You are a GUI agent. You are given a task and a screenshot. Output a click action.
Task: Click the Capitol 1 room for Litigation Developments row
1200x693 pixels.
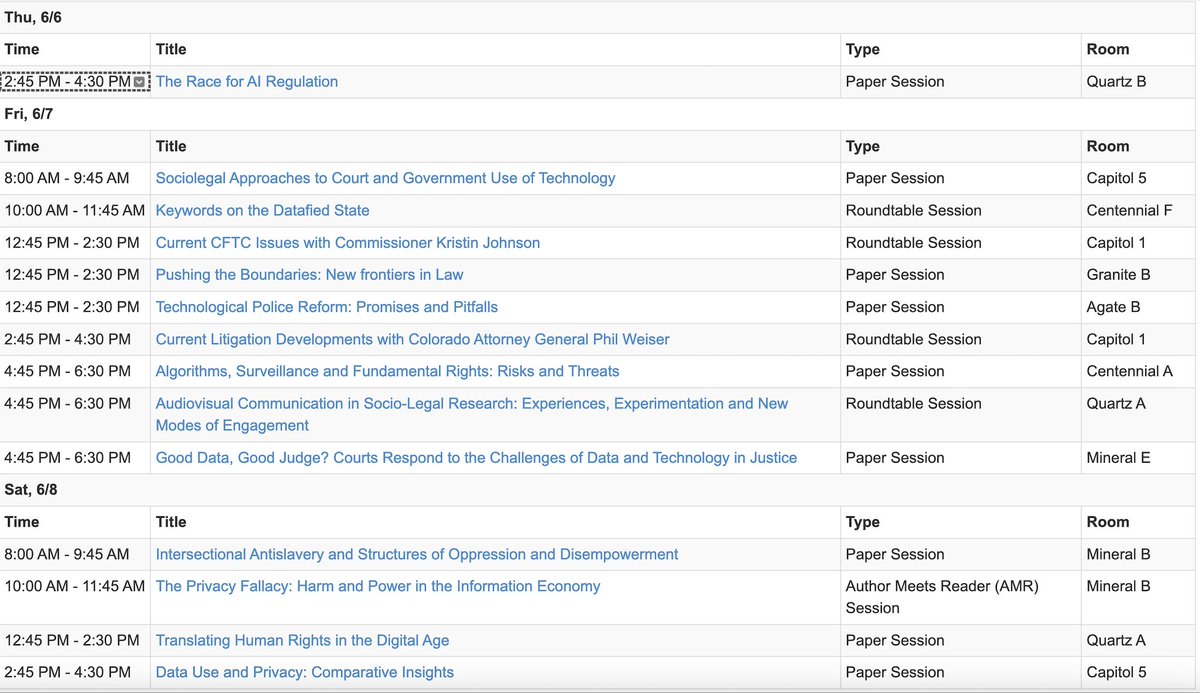coord(1117,339)
